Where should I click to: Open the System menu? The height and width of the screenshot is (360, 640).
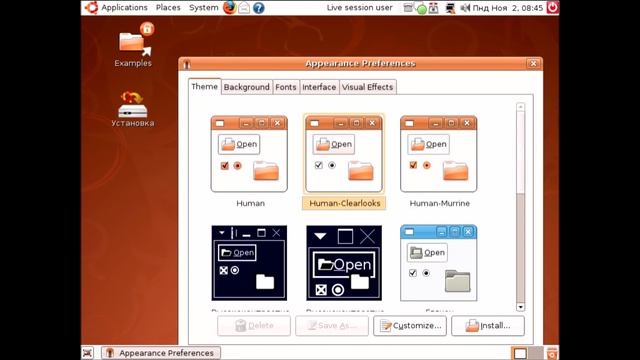(203, 7)
